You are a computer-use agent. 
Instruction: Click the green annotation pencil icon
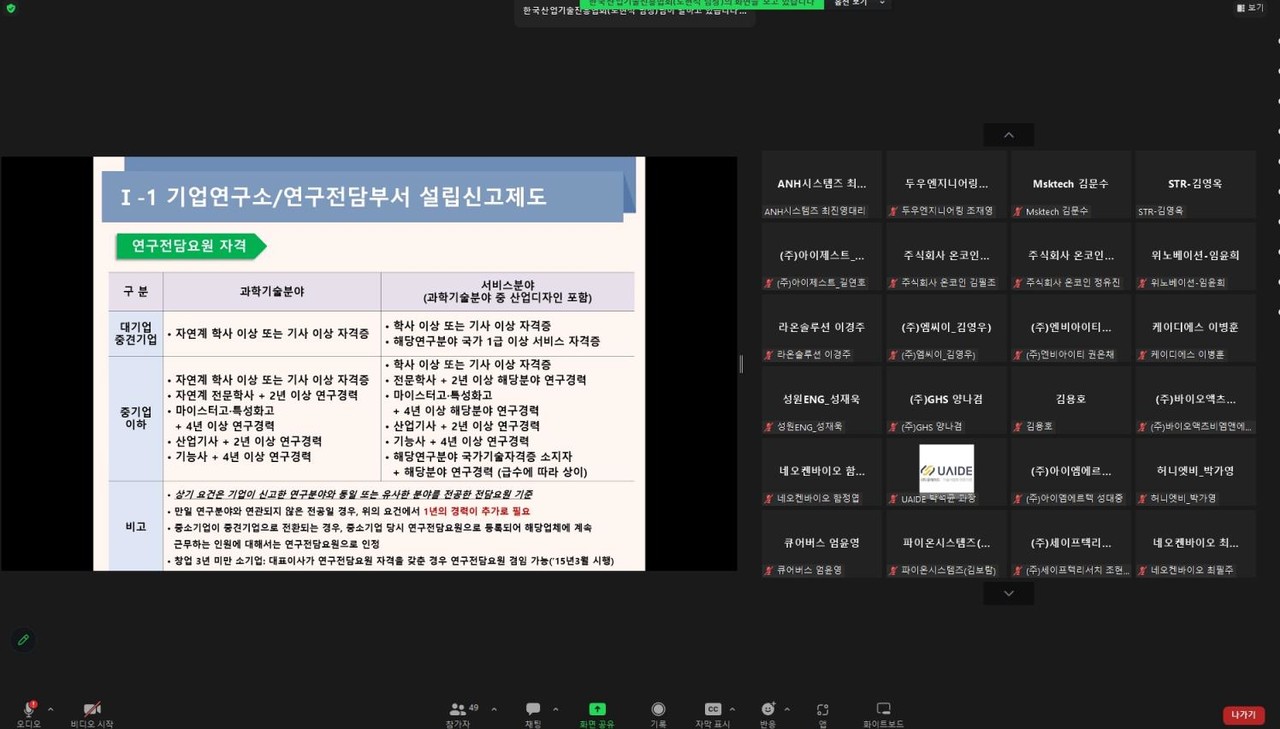click(x=23, y=640)
